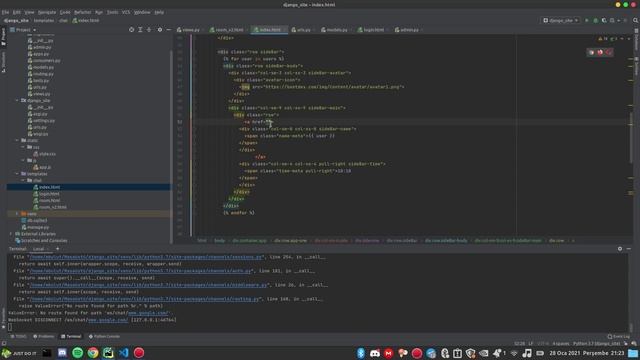Viewport: 640px width, 360px height.
Task: Open Google Chrome from the taskbar
Action: click(x=93, y=353)
